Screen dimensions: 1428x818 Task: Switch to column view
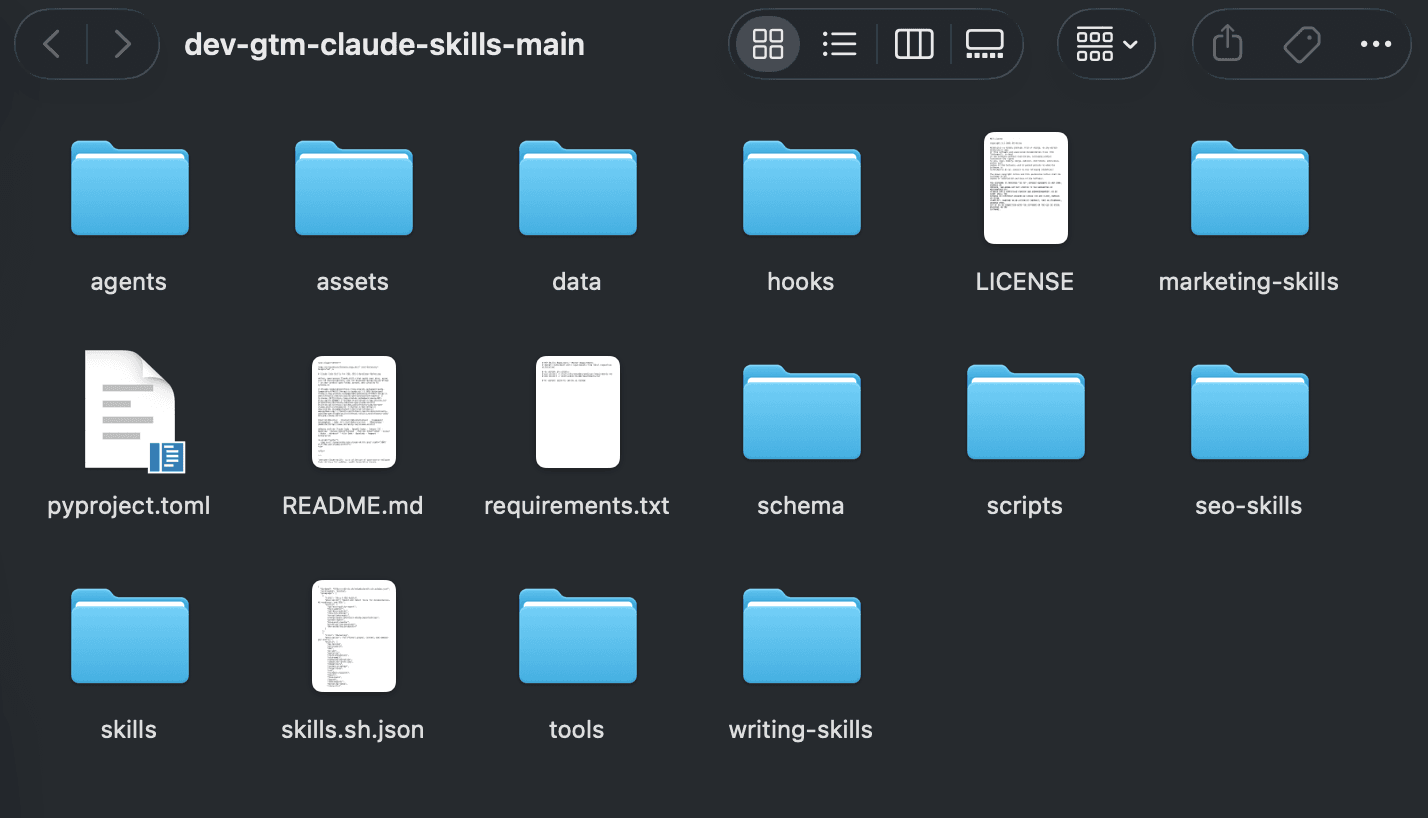tap(914, 44)
